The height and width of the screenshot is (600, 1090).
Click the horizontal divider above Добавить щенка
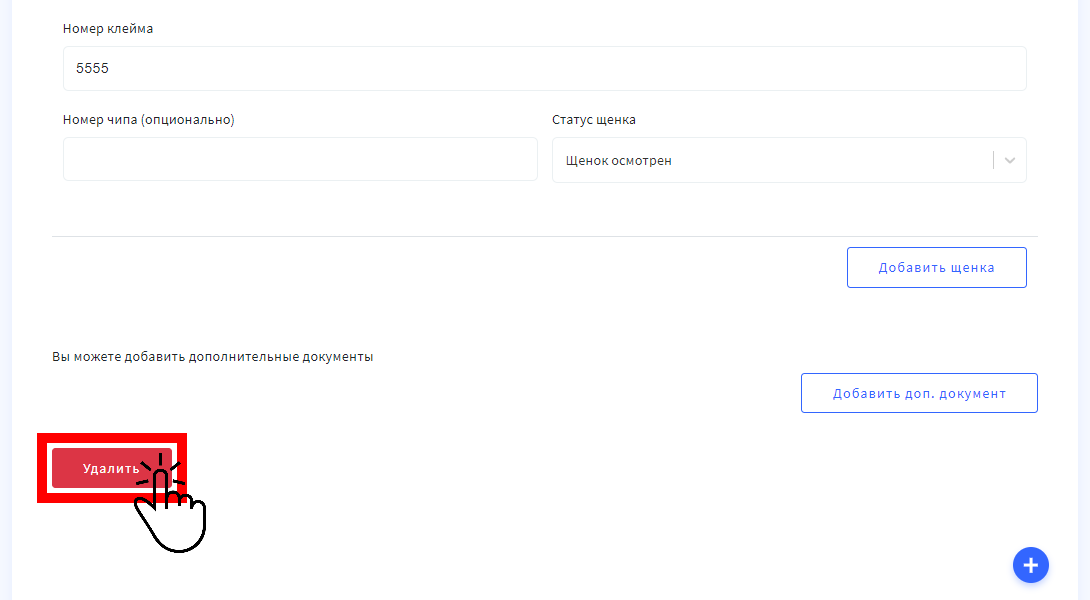click(544, 236)
